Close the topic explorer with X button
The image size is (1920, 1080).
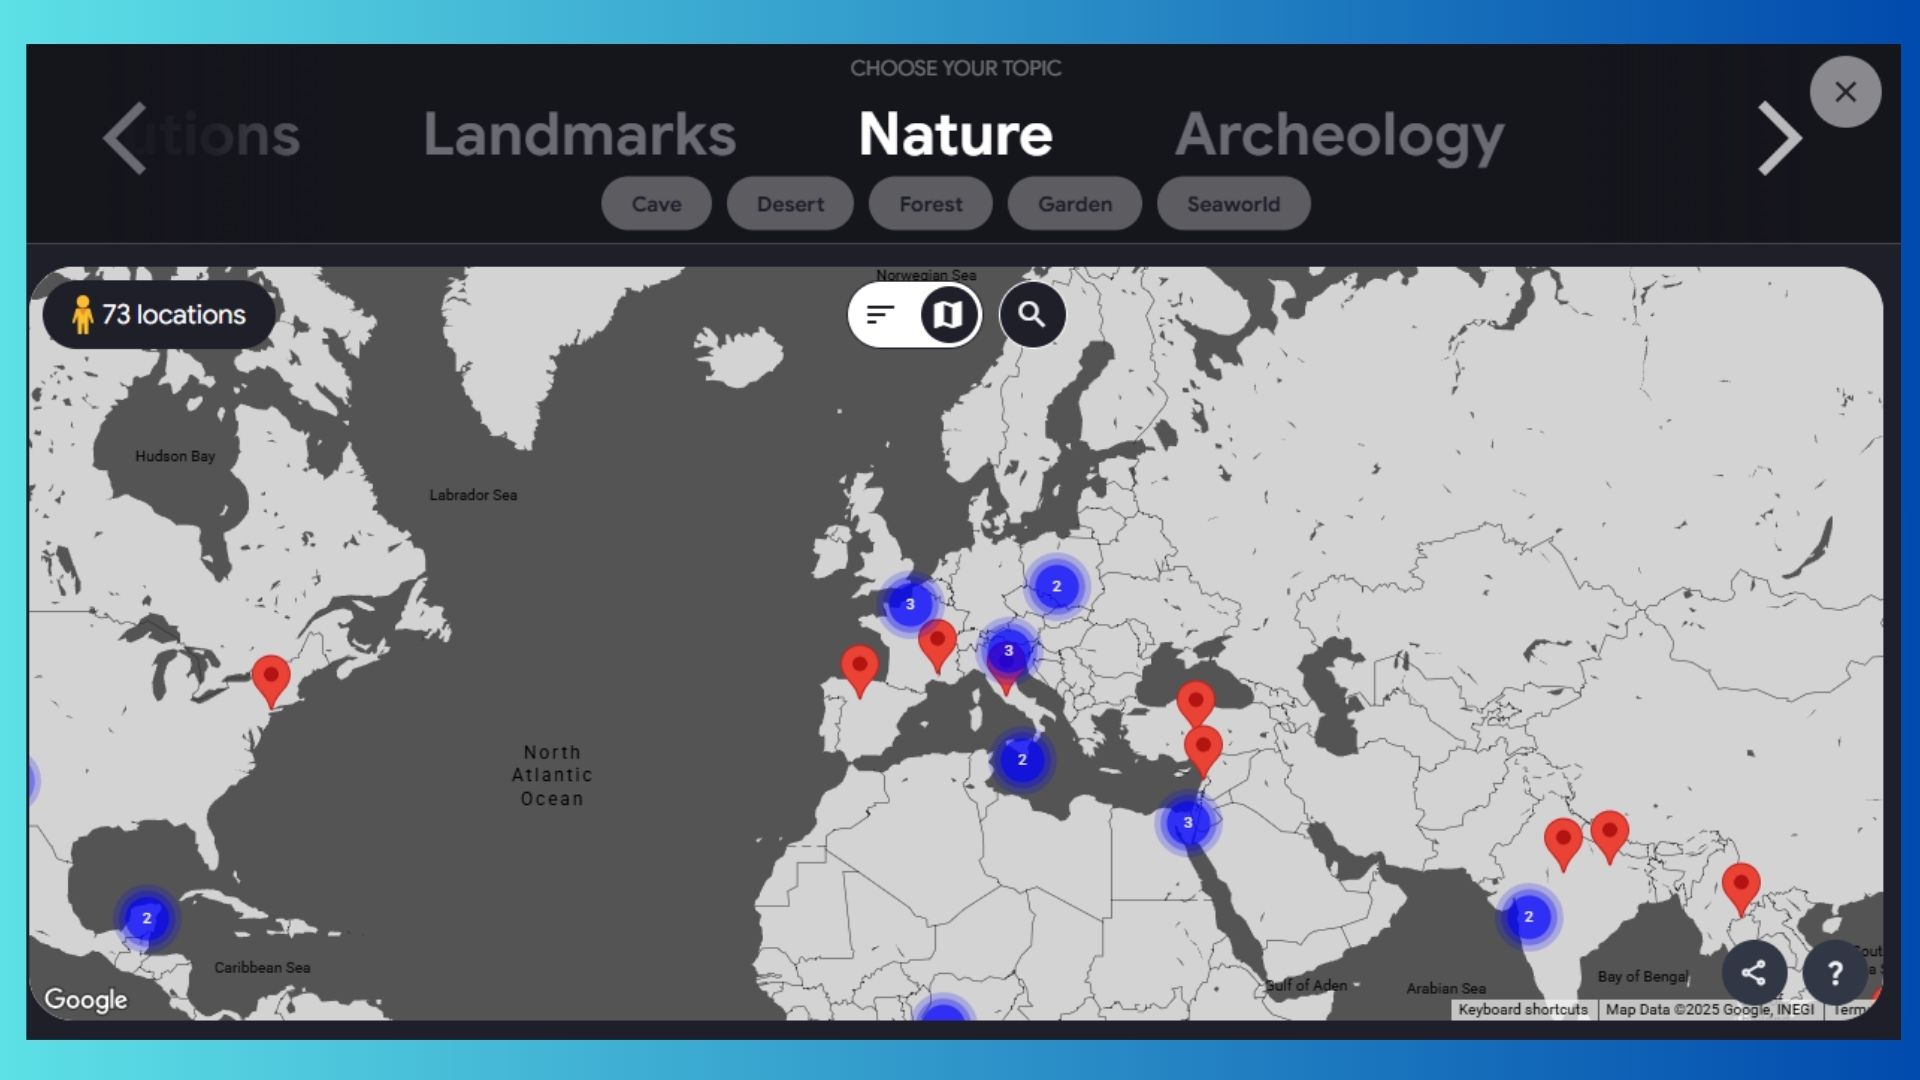pos(1845,92)
